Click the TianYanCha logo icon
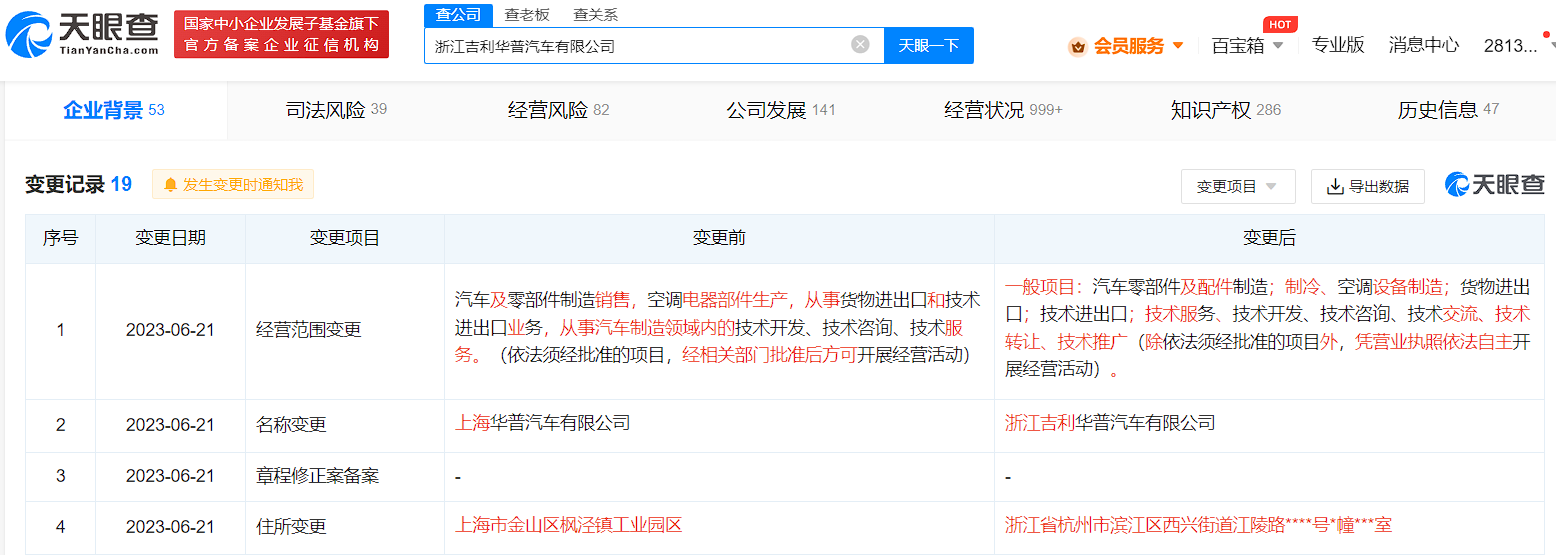The height and width of the screenshot is (555, 1556). click(x=28, y=35)
